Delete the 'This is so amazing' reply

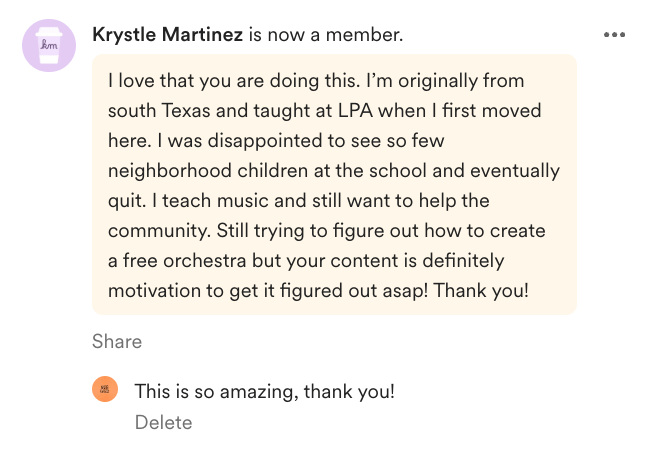163,422
